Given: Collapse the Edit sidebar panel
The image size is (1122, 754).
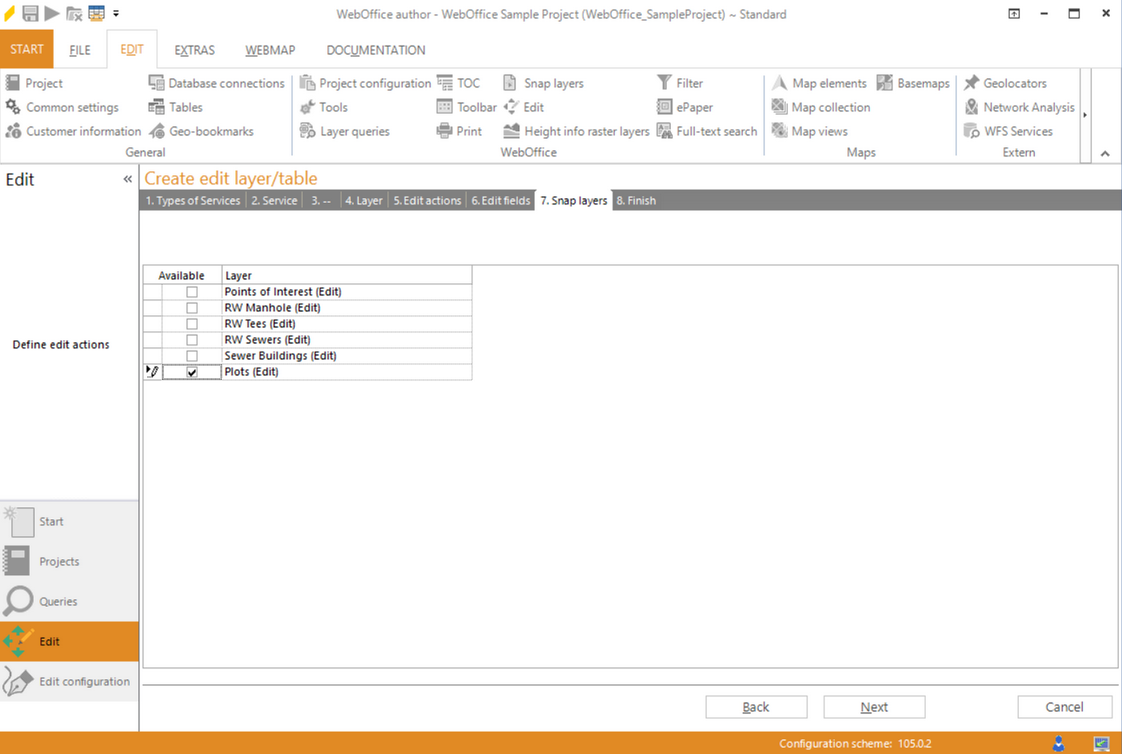Looking at the screenshot, I should pos(127,179).
